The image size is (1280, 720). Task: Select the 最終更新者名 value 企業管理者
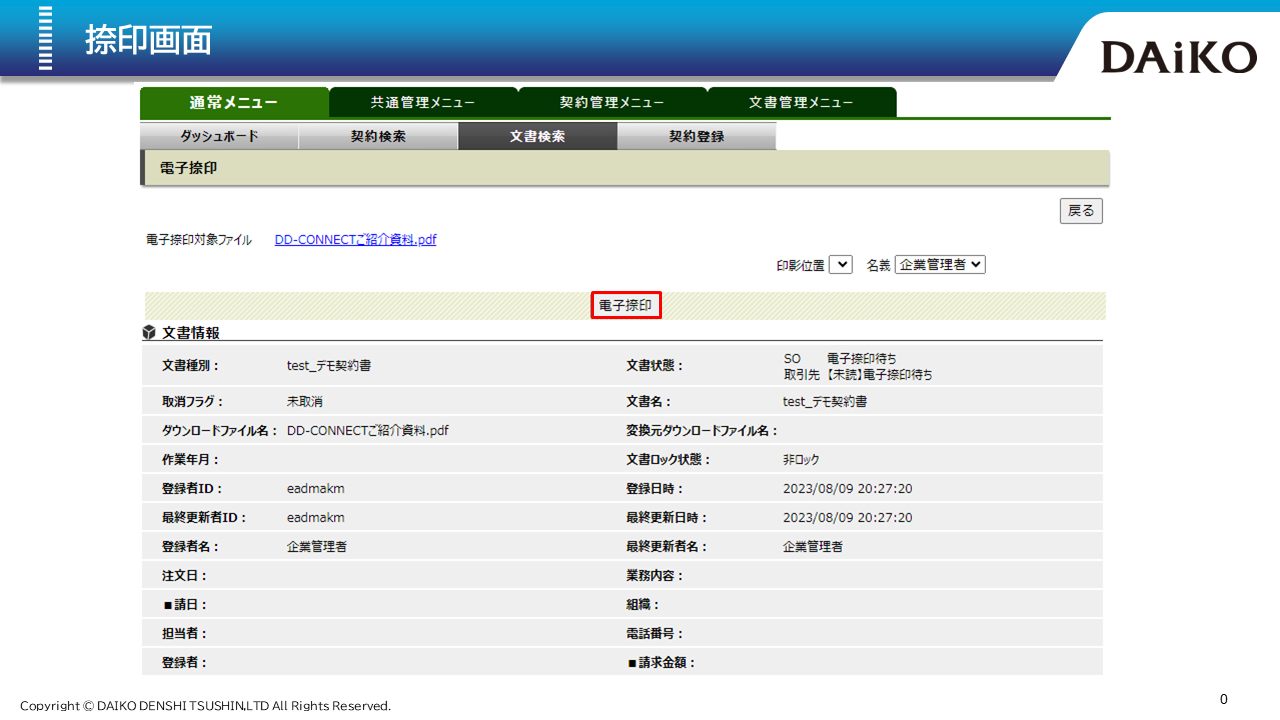click(813, 547)
